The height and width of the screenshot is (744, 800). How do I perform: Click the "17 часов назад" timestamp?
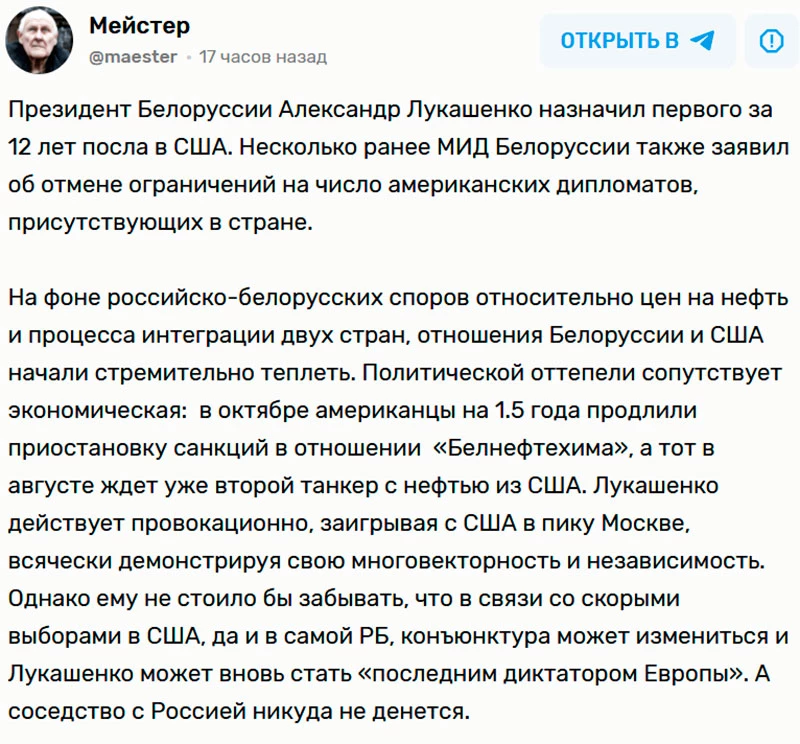[x=262, y=57]
